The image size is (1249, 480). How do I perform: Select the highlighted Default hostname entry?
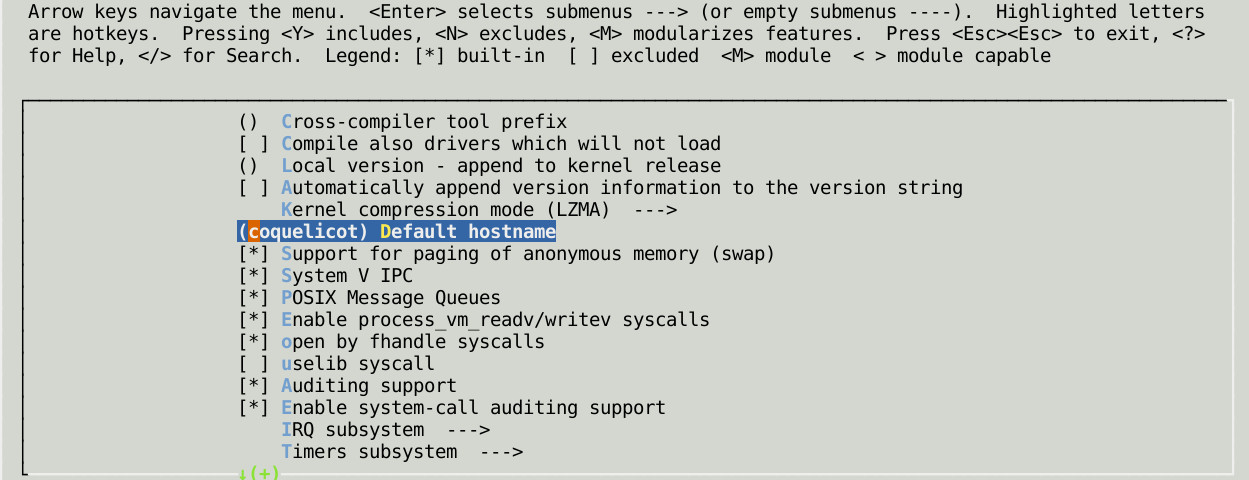[397, 232]
